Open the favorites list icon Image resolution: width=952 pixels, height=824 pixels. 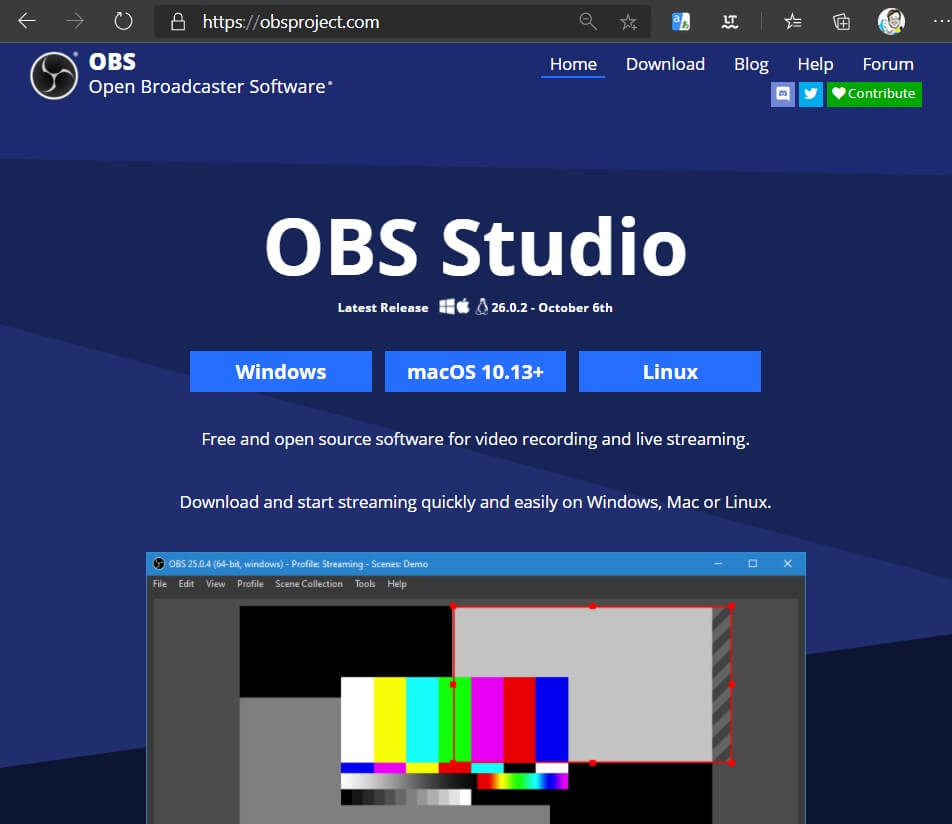pyautogui.click(x=792, y=22)
